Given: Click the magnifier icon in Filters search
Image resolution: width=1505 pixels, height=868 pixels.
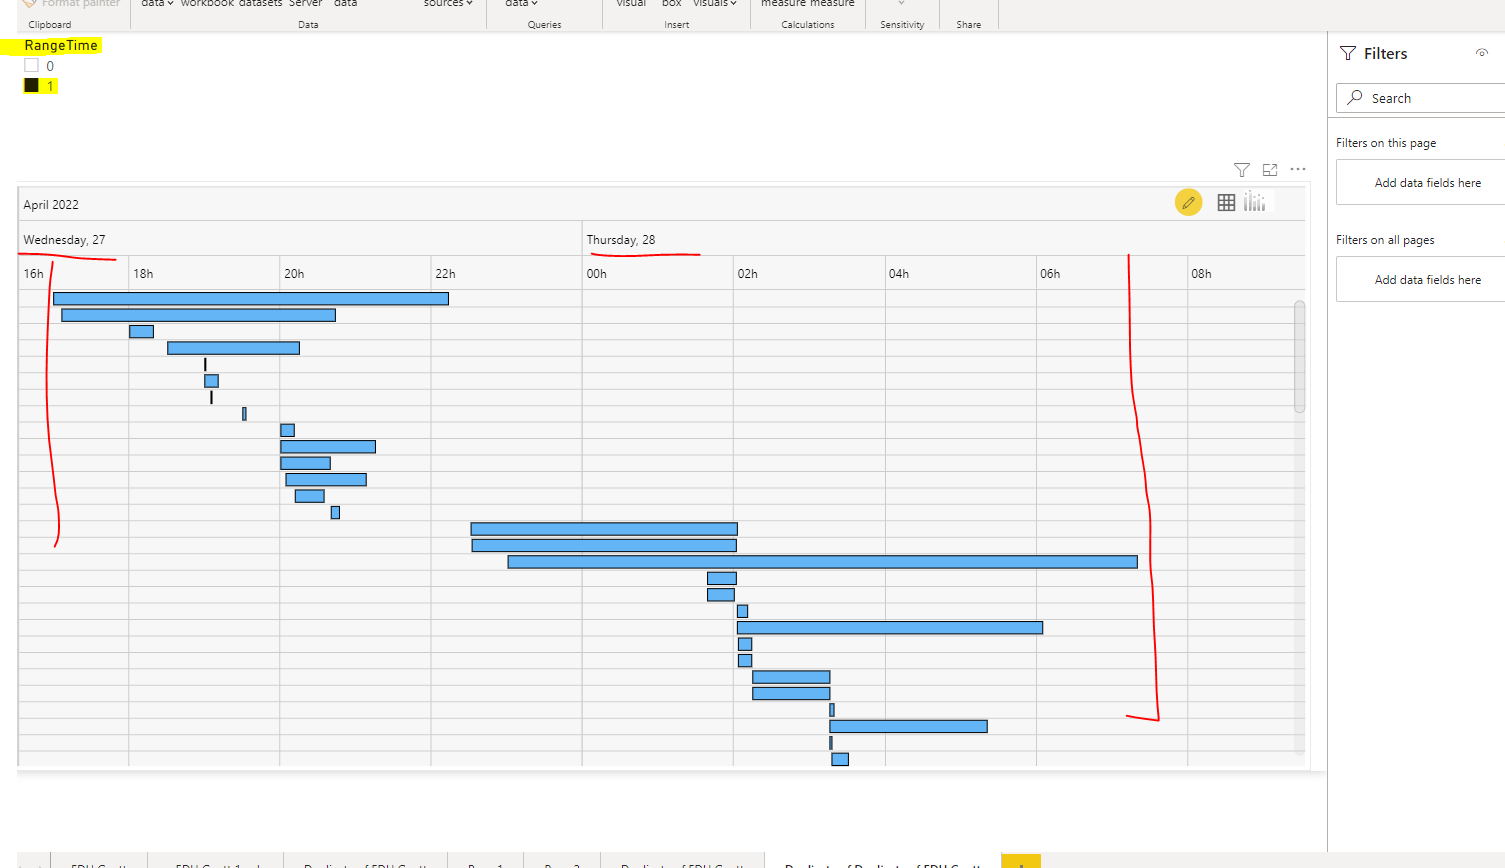Looking at the screenshot, I should pyautogui.click(x=1355, y=97).
